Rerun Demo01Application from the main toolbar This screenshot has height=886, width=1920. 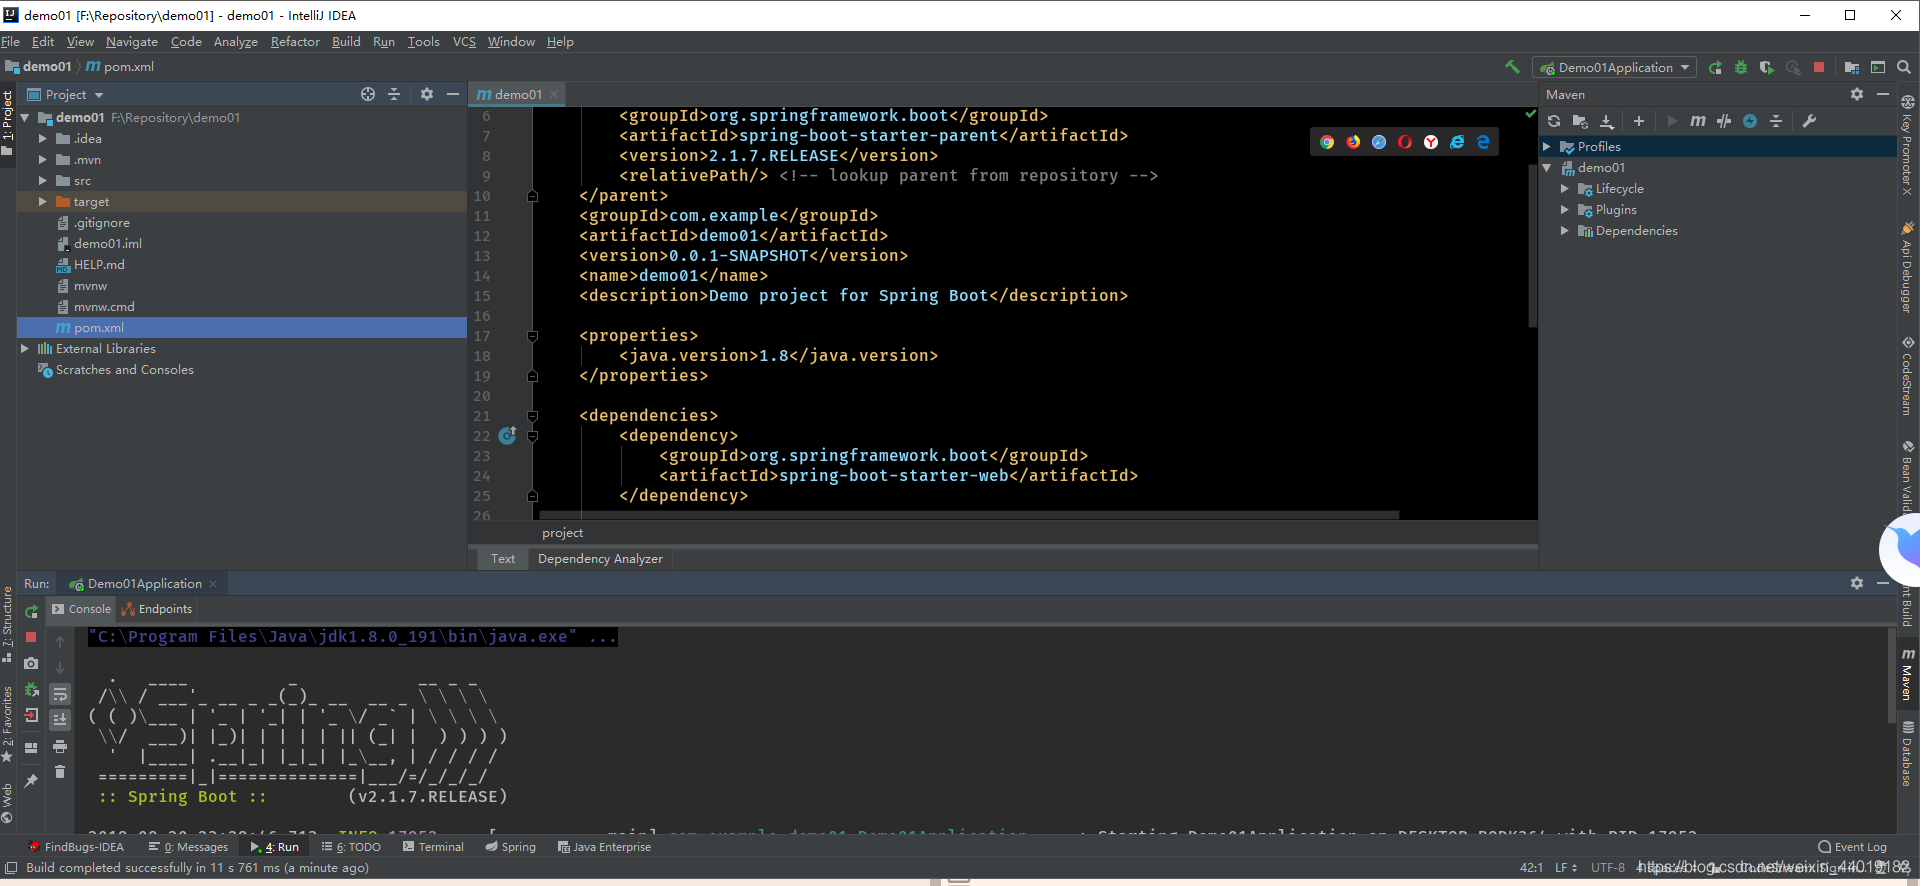pos(1715,68)
